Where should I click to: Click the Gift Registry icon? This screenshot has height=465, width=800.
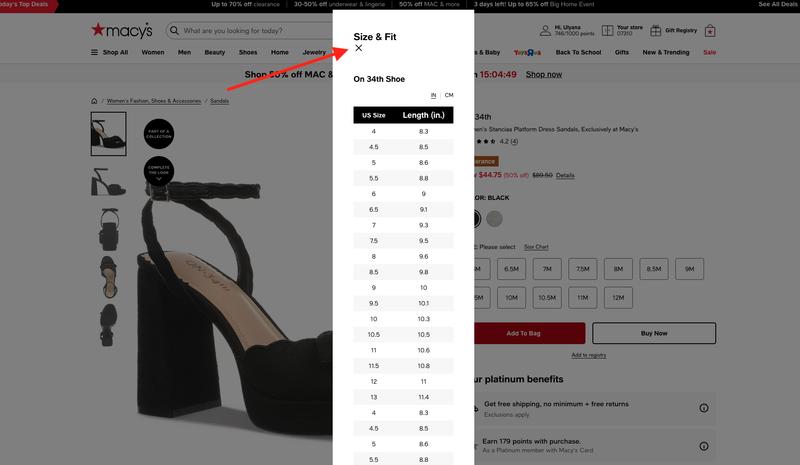(655, 31)
